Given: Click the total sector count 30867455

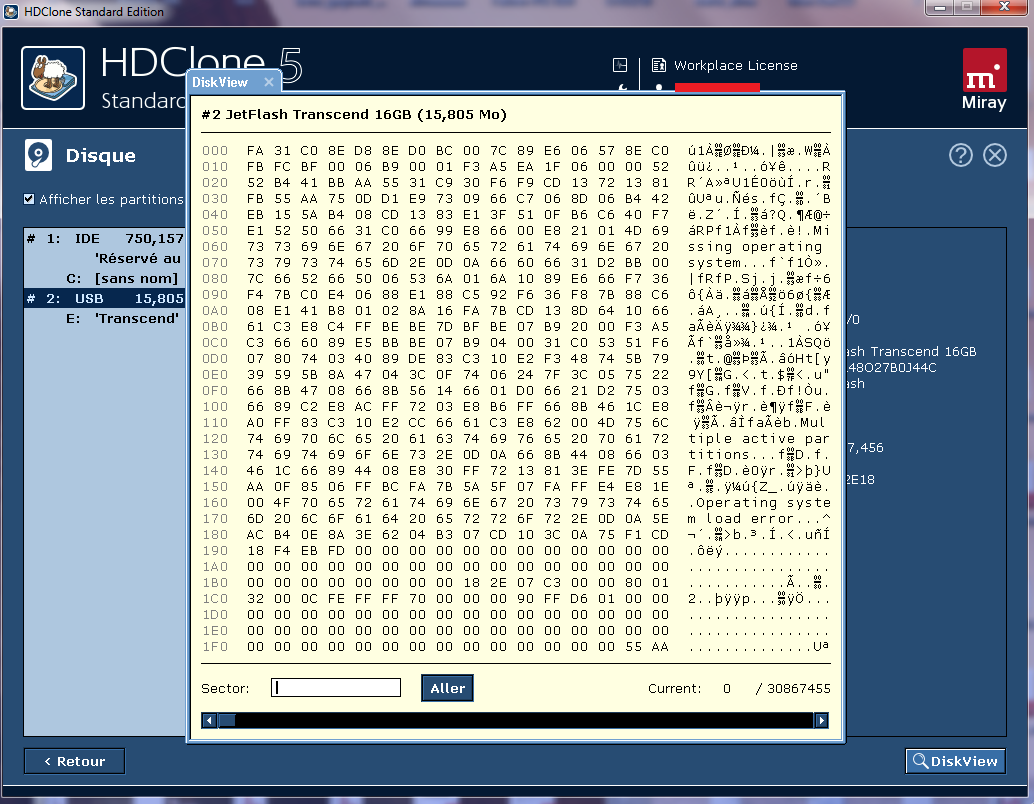Looking at the screenshot, I should (x=798, y=689).
